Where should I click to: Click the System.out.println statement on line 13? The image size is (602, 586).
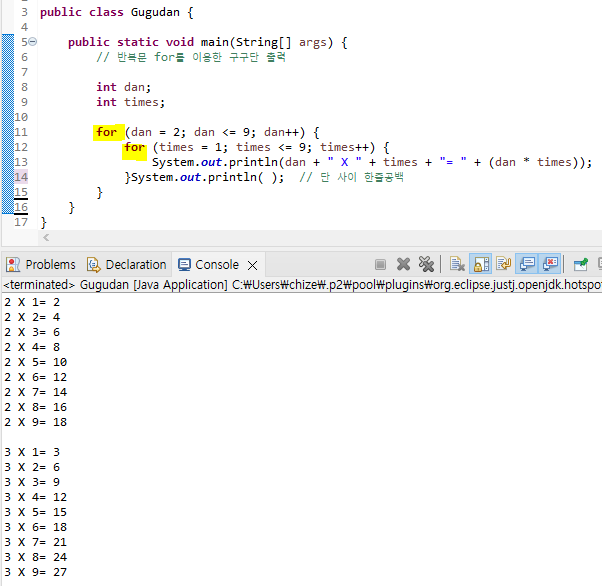[372, 162]
